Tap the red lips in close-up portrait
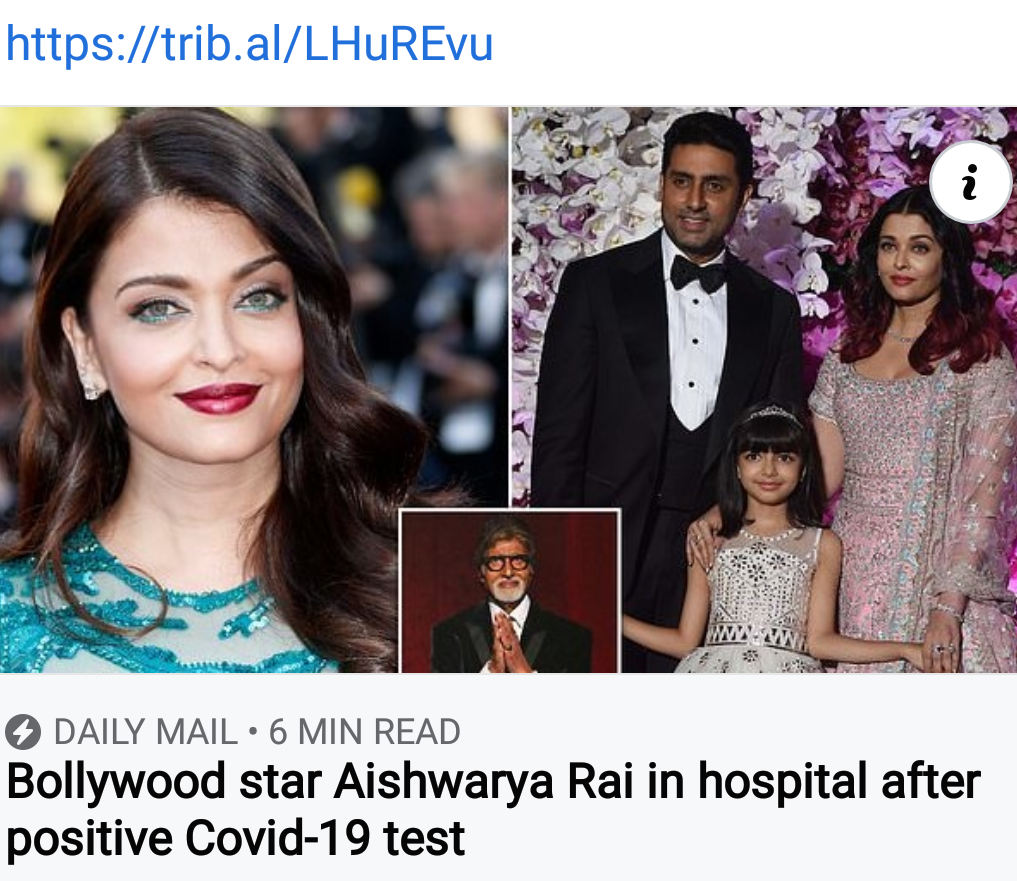 pyautogui.click(x=219, y=397)
